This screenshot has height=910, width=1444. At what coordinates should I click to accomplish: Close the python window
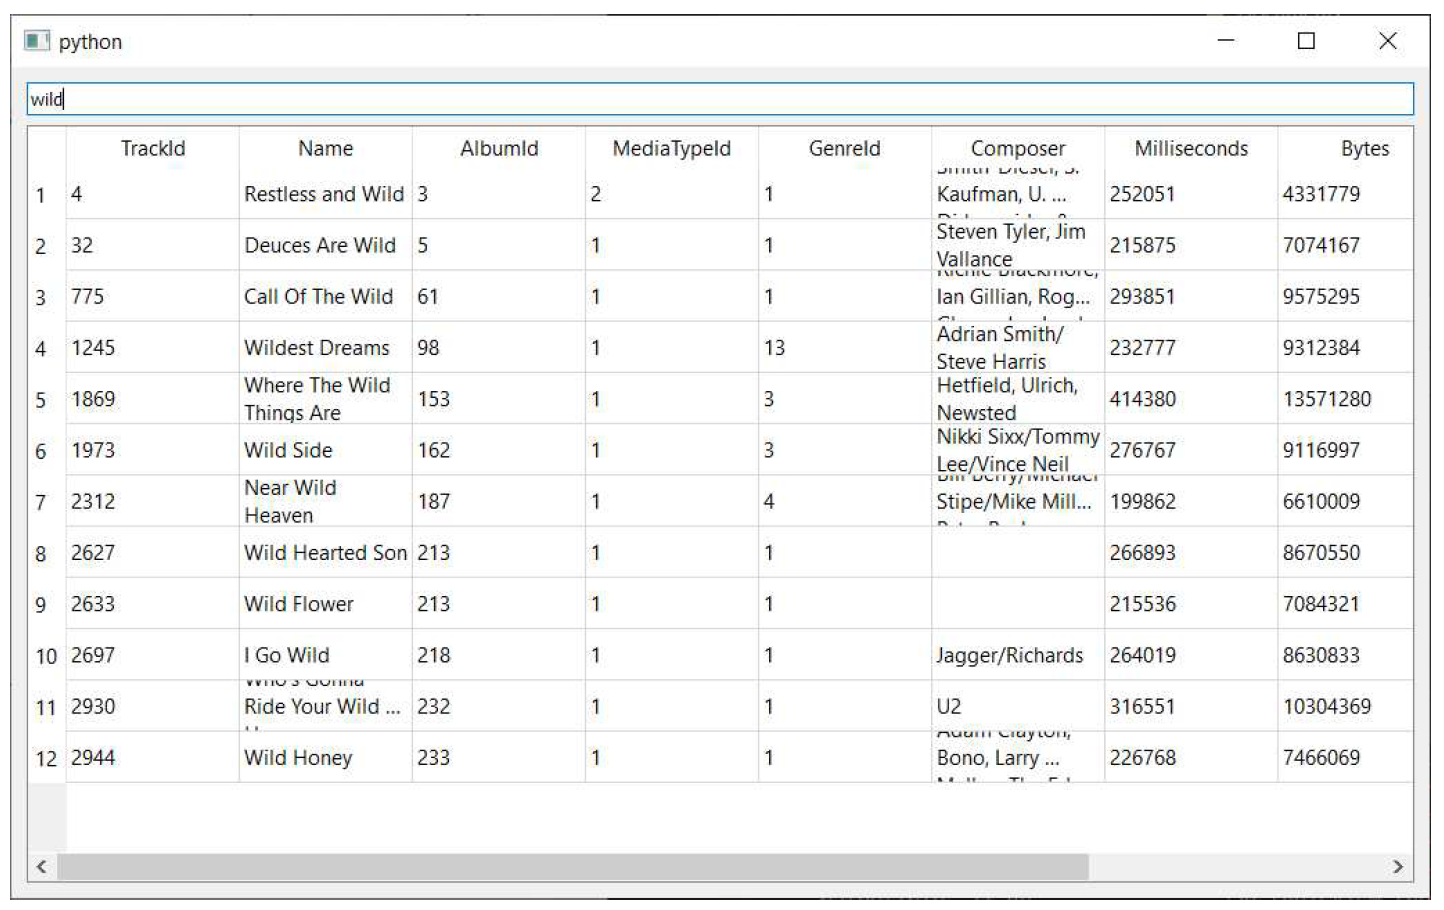click(x=1388, y=41)
